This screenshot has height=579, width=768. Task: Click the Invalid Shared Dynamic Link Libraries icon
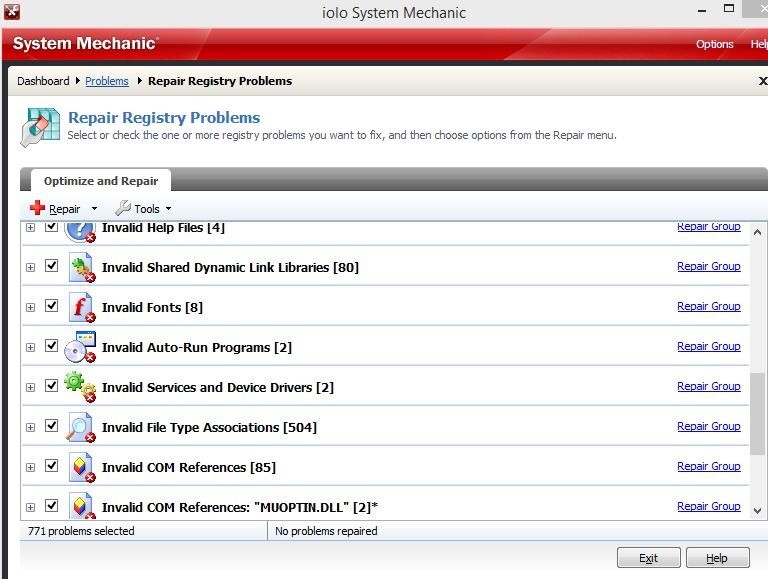point(81,267)
